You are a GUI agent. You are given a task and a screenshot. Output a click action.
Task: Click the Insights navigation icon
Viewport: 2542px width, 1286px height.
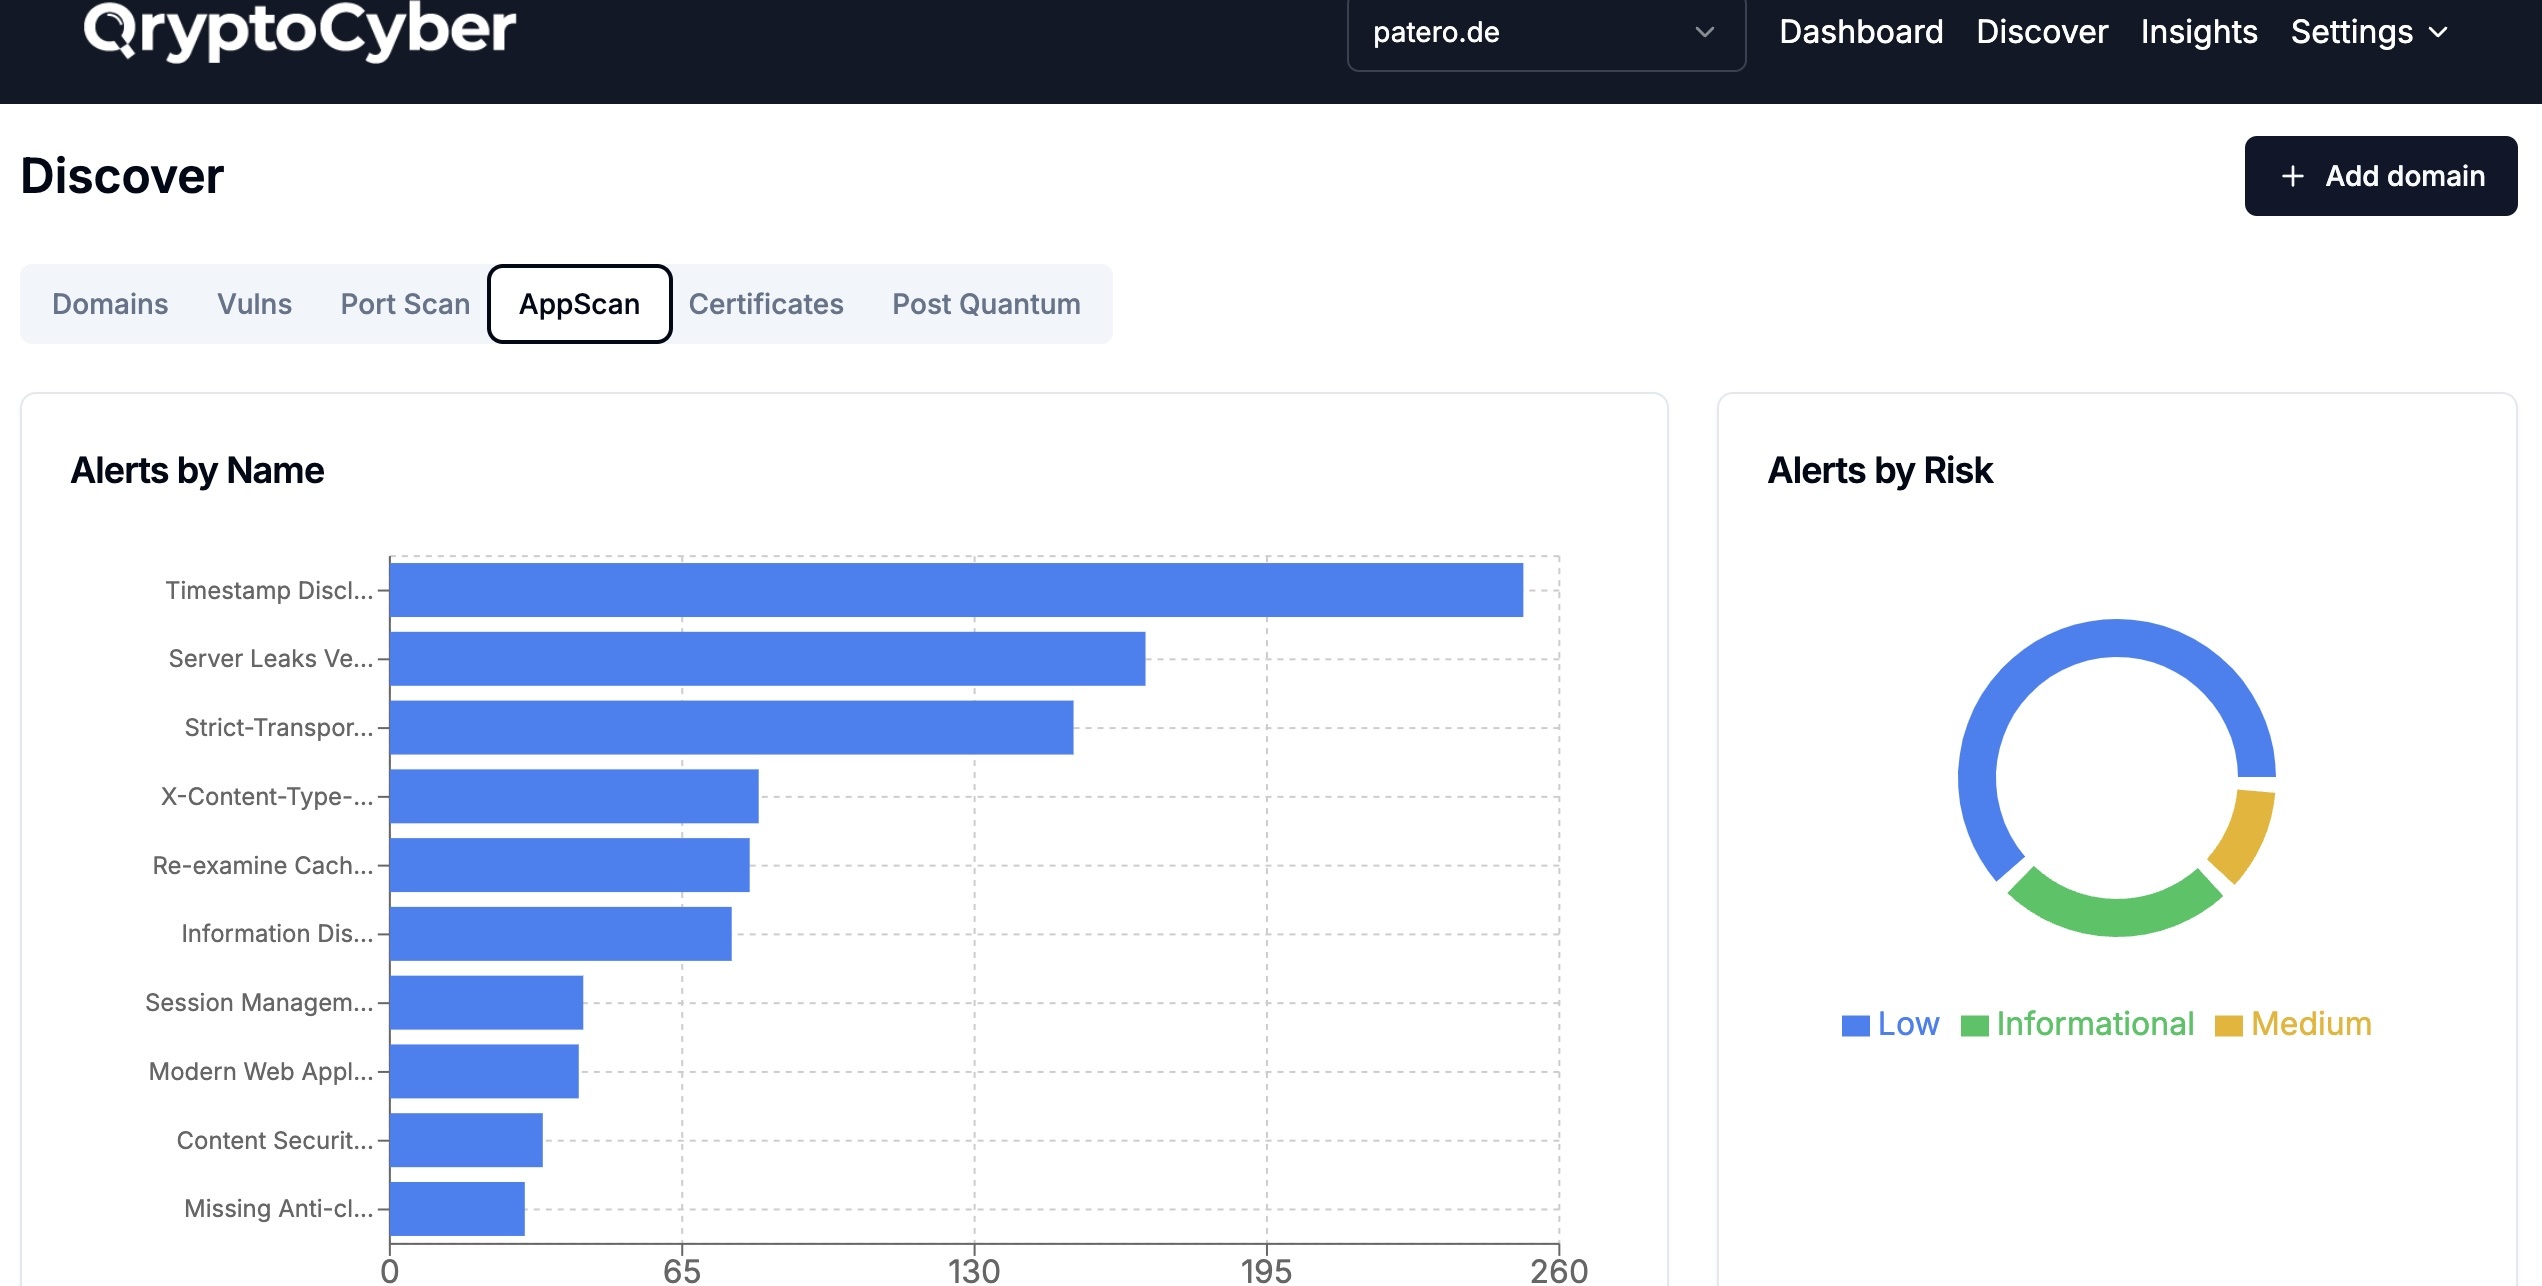tap(2198, 28)
